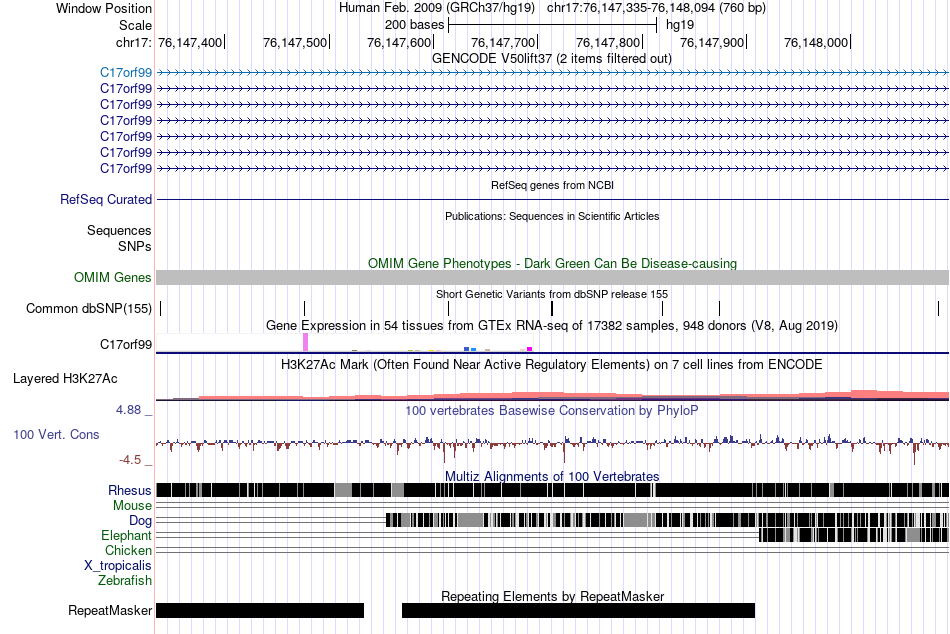950x634 pixels.
Task: Click the Mouse species label
Action: [132, 506]
